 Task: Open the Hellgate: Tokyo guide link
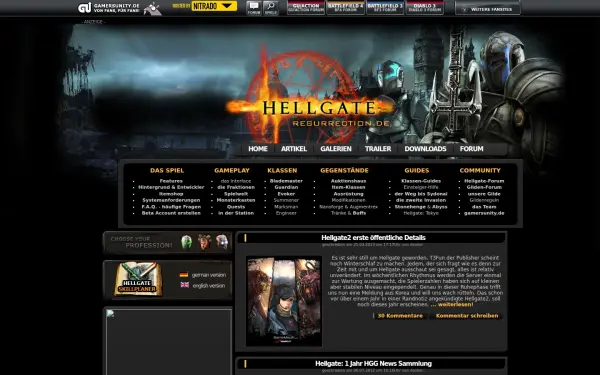421,213
